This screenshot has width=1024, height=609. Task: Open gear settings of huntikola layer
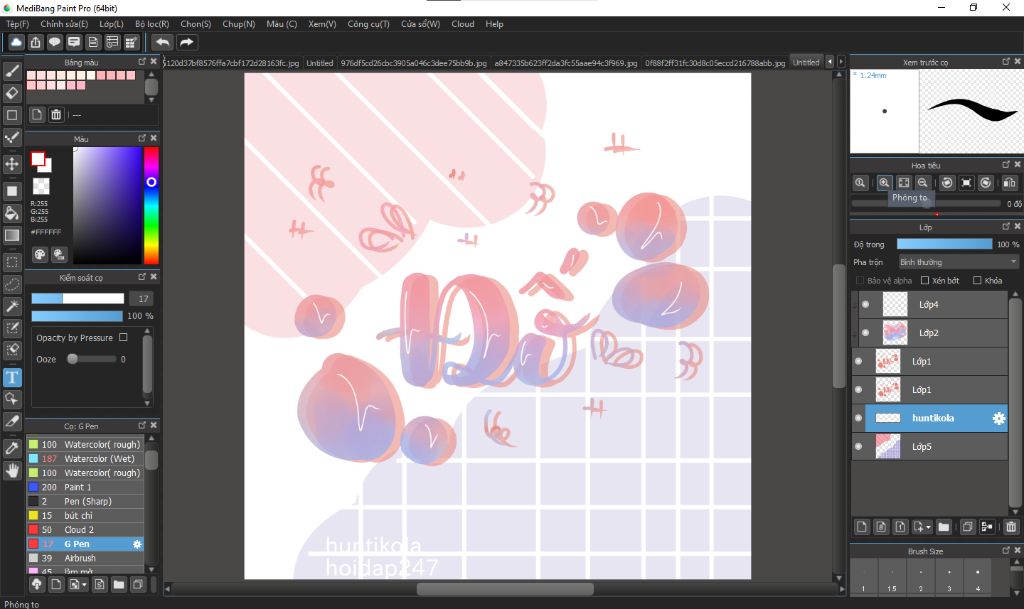tap(999, 418)
